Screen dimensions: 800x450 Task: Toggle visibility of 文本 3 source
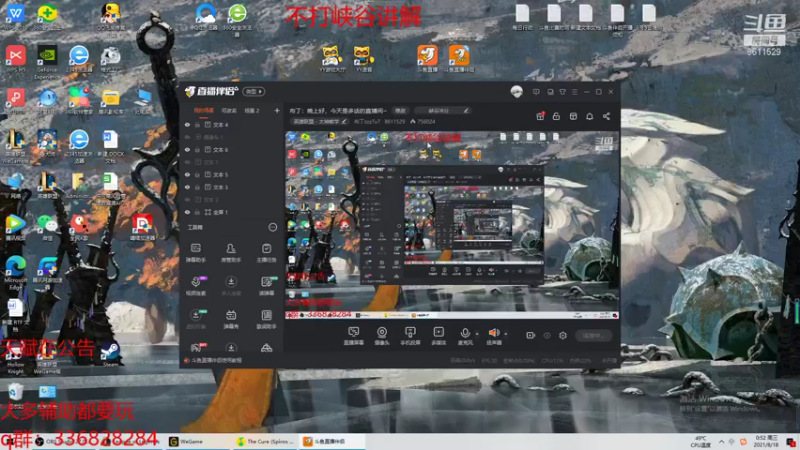pos(187,187)
